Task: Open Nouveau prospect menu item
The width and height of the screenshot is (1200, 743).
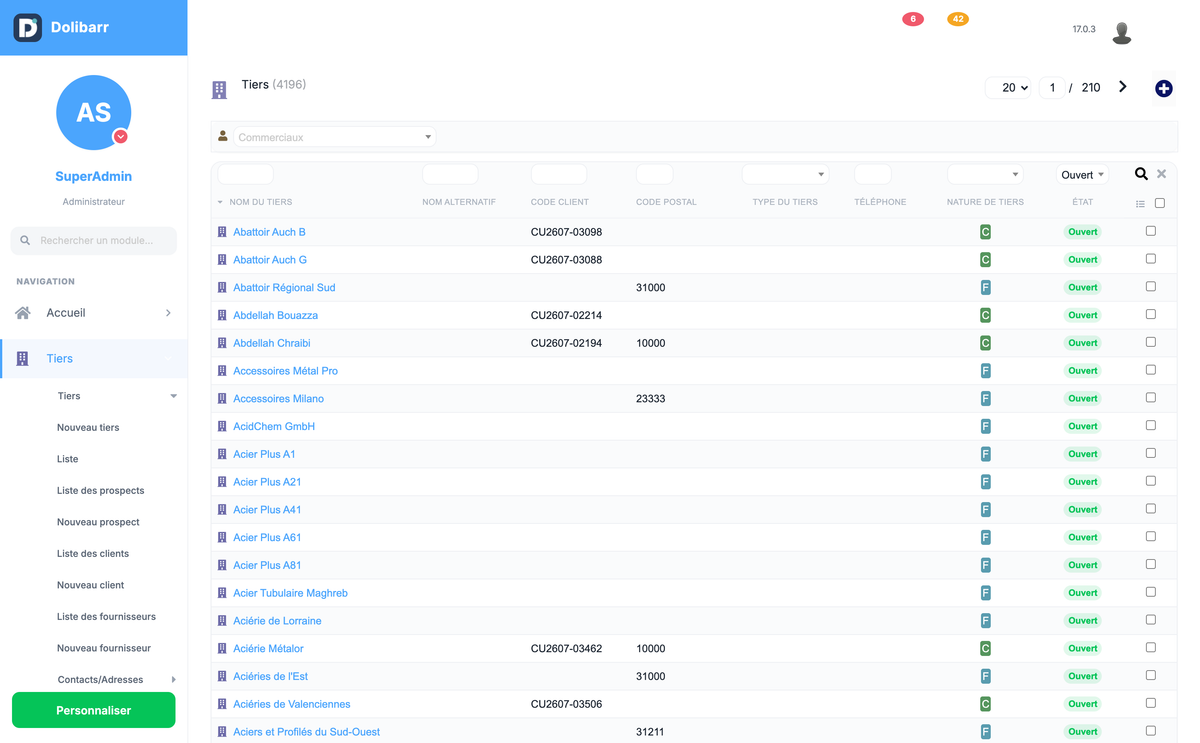Action: 98,522
